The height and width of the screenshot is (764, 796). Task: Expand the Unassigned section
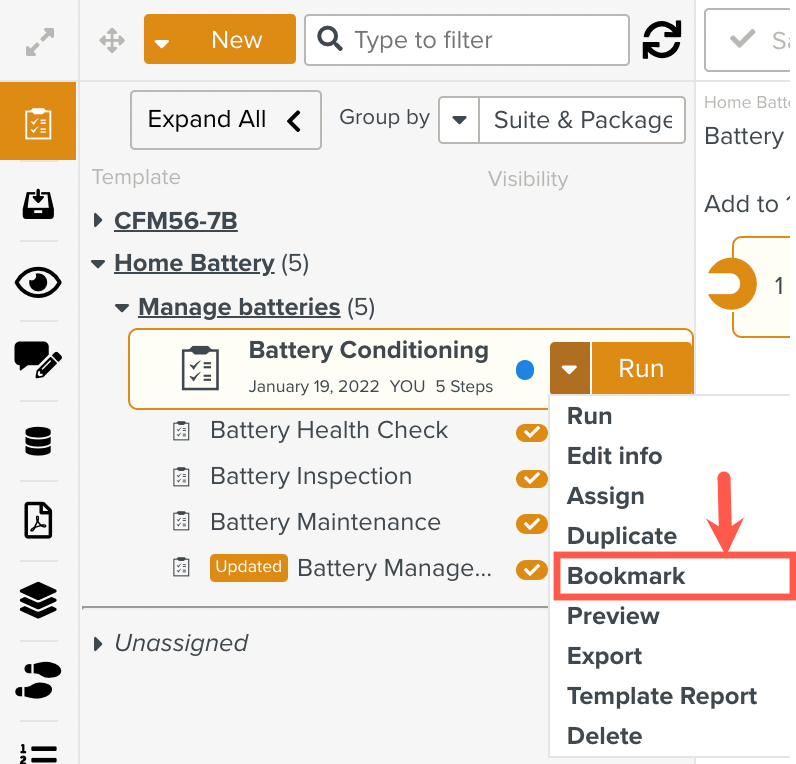tap(98, 644)
